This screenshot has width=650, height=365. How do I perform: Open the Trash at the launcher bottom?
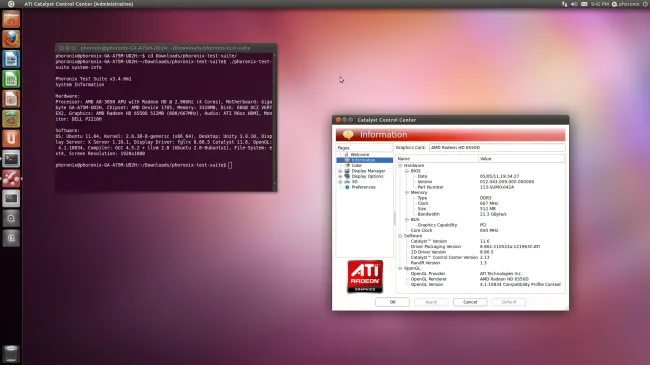tap(11, 354)
